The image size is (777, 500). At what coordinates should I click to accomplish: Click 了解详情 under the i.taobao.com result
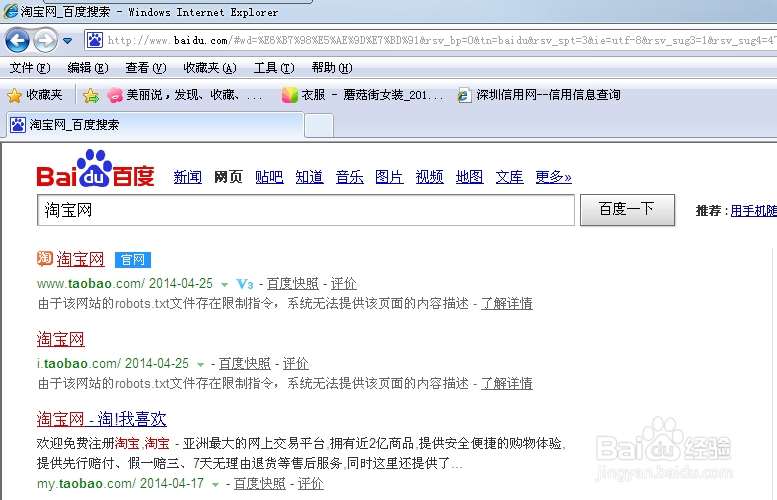pyautogui.click(x=507, y=384)
